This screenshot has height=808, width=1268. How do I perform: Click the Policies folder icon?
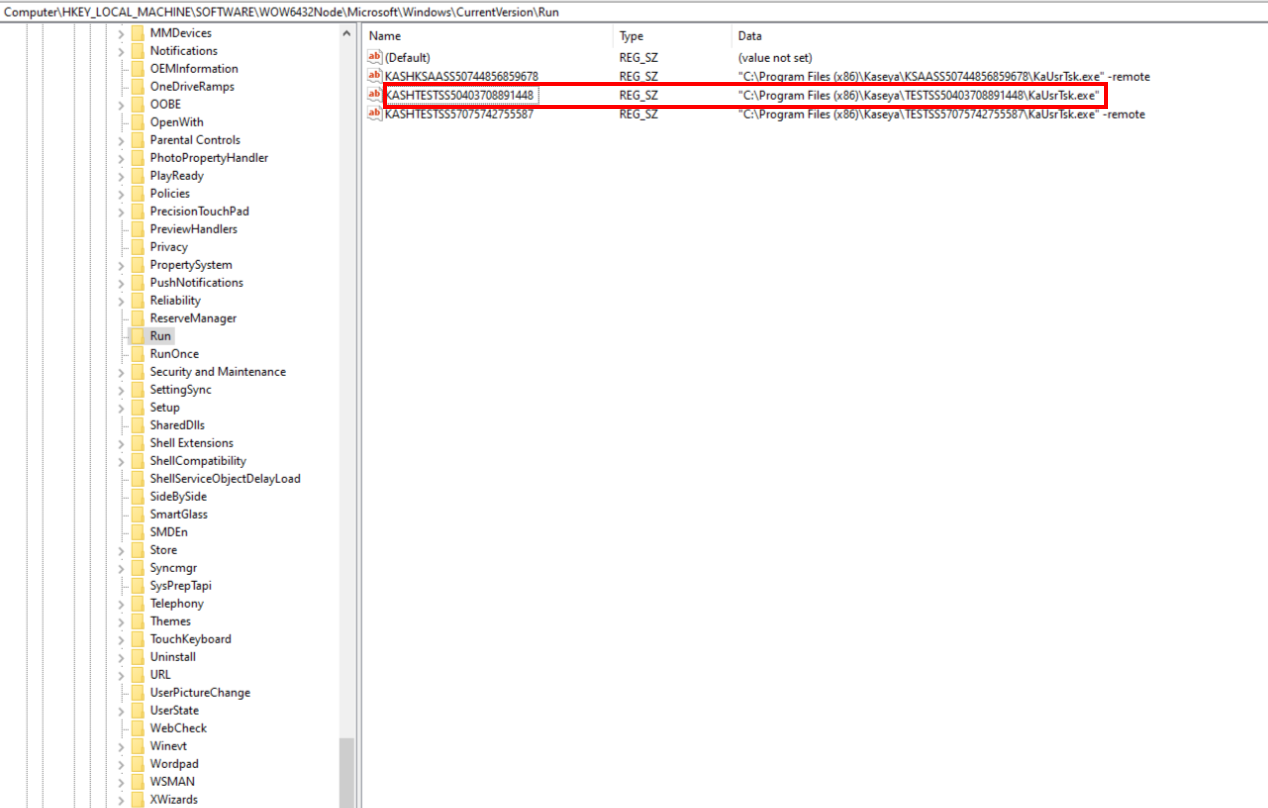[137, 193]
